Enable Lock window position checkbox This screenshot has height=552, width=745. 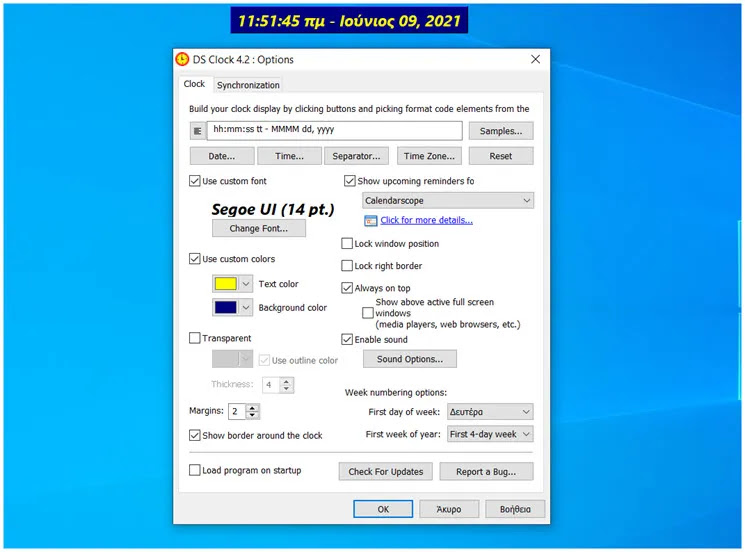click(347, 244)
